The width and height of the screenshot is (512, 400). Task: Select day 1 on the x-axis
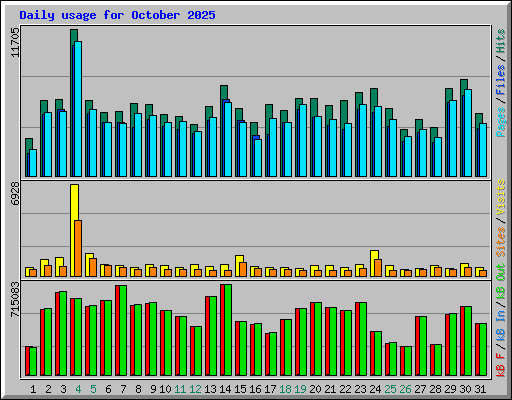point(33,389)
